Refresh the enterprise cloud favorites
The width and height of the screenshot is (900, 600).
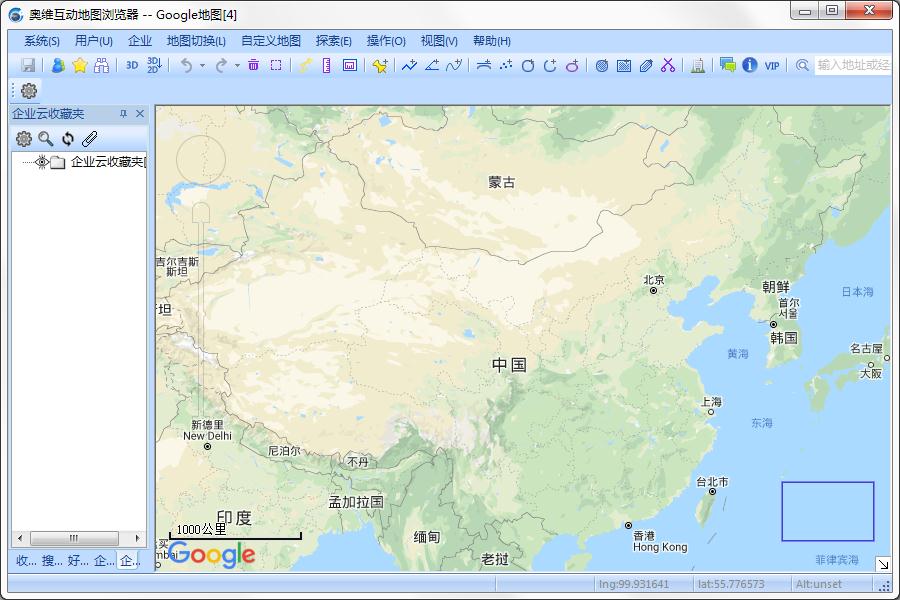(66, 139)
